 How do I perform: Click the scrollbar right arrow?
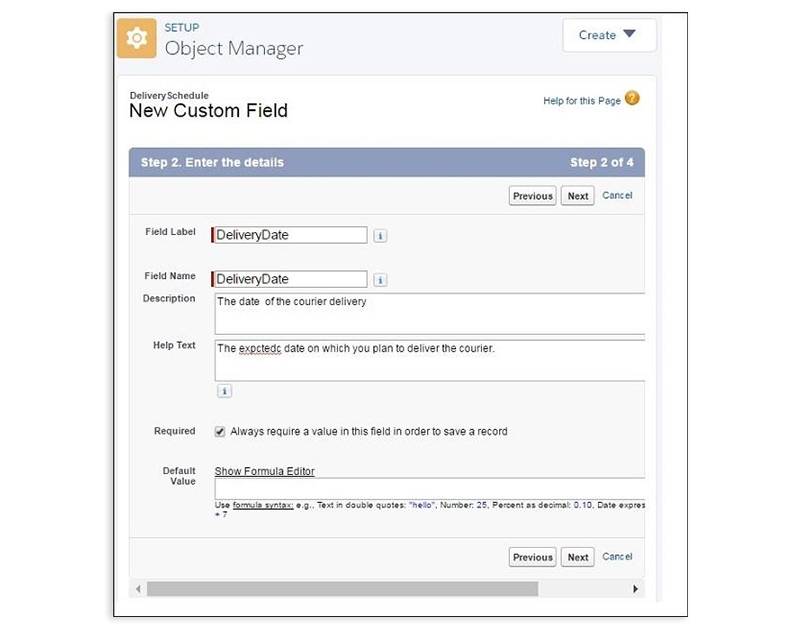(635, 589)
